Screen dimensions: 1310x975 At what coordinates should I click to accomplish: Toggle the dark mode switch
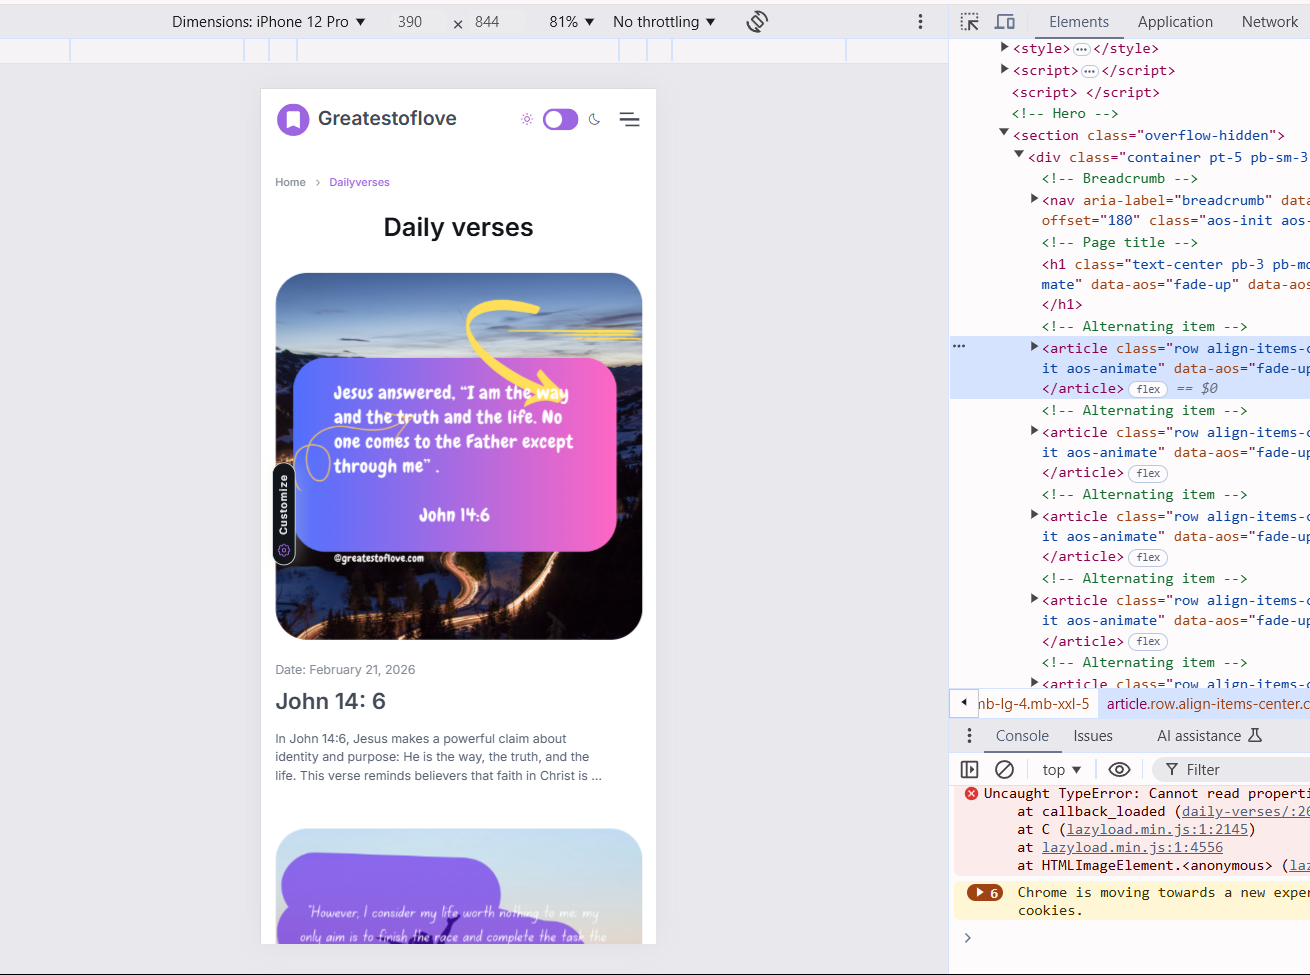[x=560, y=120]
